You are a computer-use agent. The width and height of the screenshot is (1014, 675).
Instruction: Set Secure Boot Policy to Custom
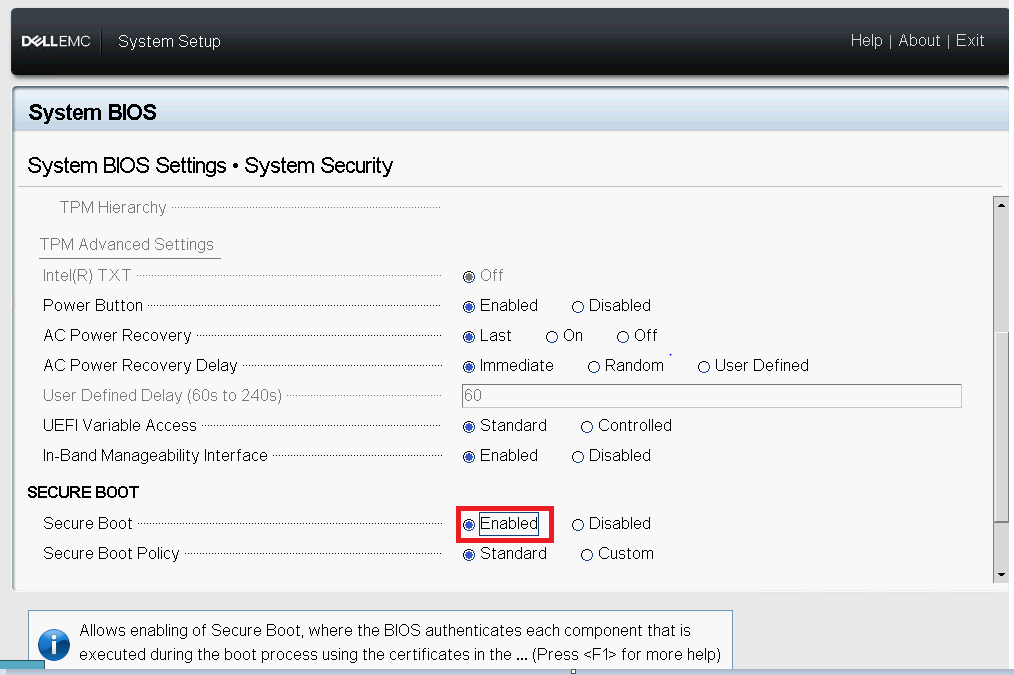[587, 553]
